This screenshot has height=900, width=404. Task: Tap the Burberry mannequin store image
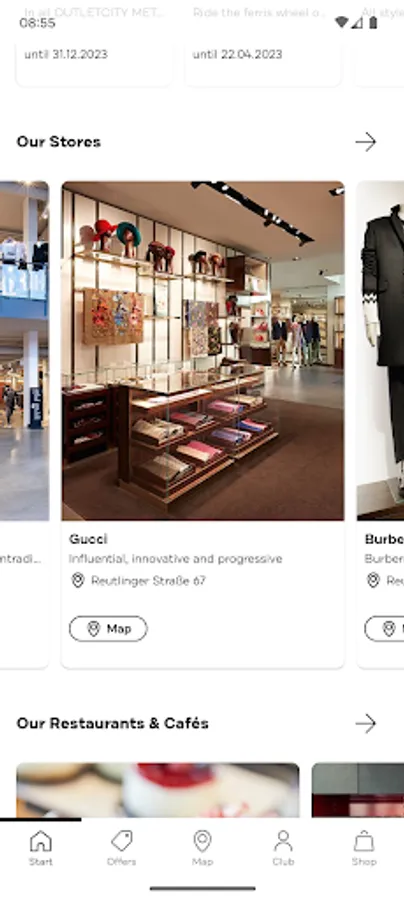tap(380, 351)
